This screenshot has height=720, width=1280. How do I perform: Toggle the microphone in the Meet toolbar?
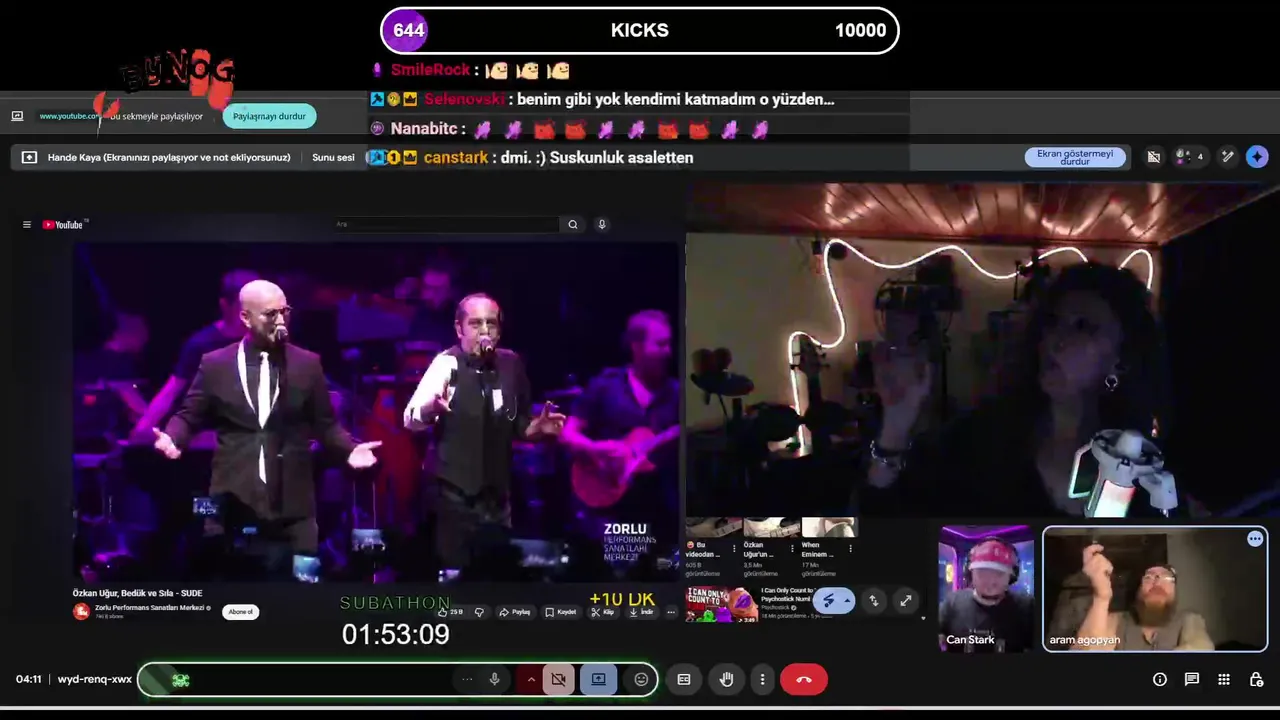coord(494,680)
